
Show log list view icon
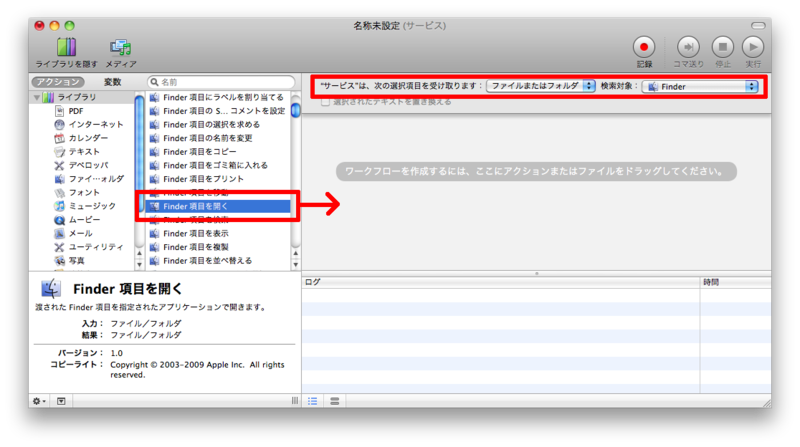(313, 401)
